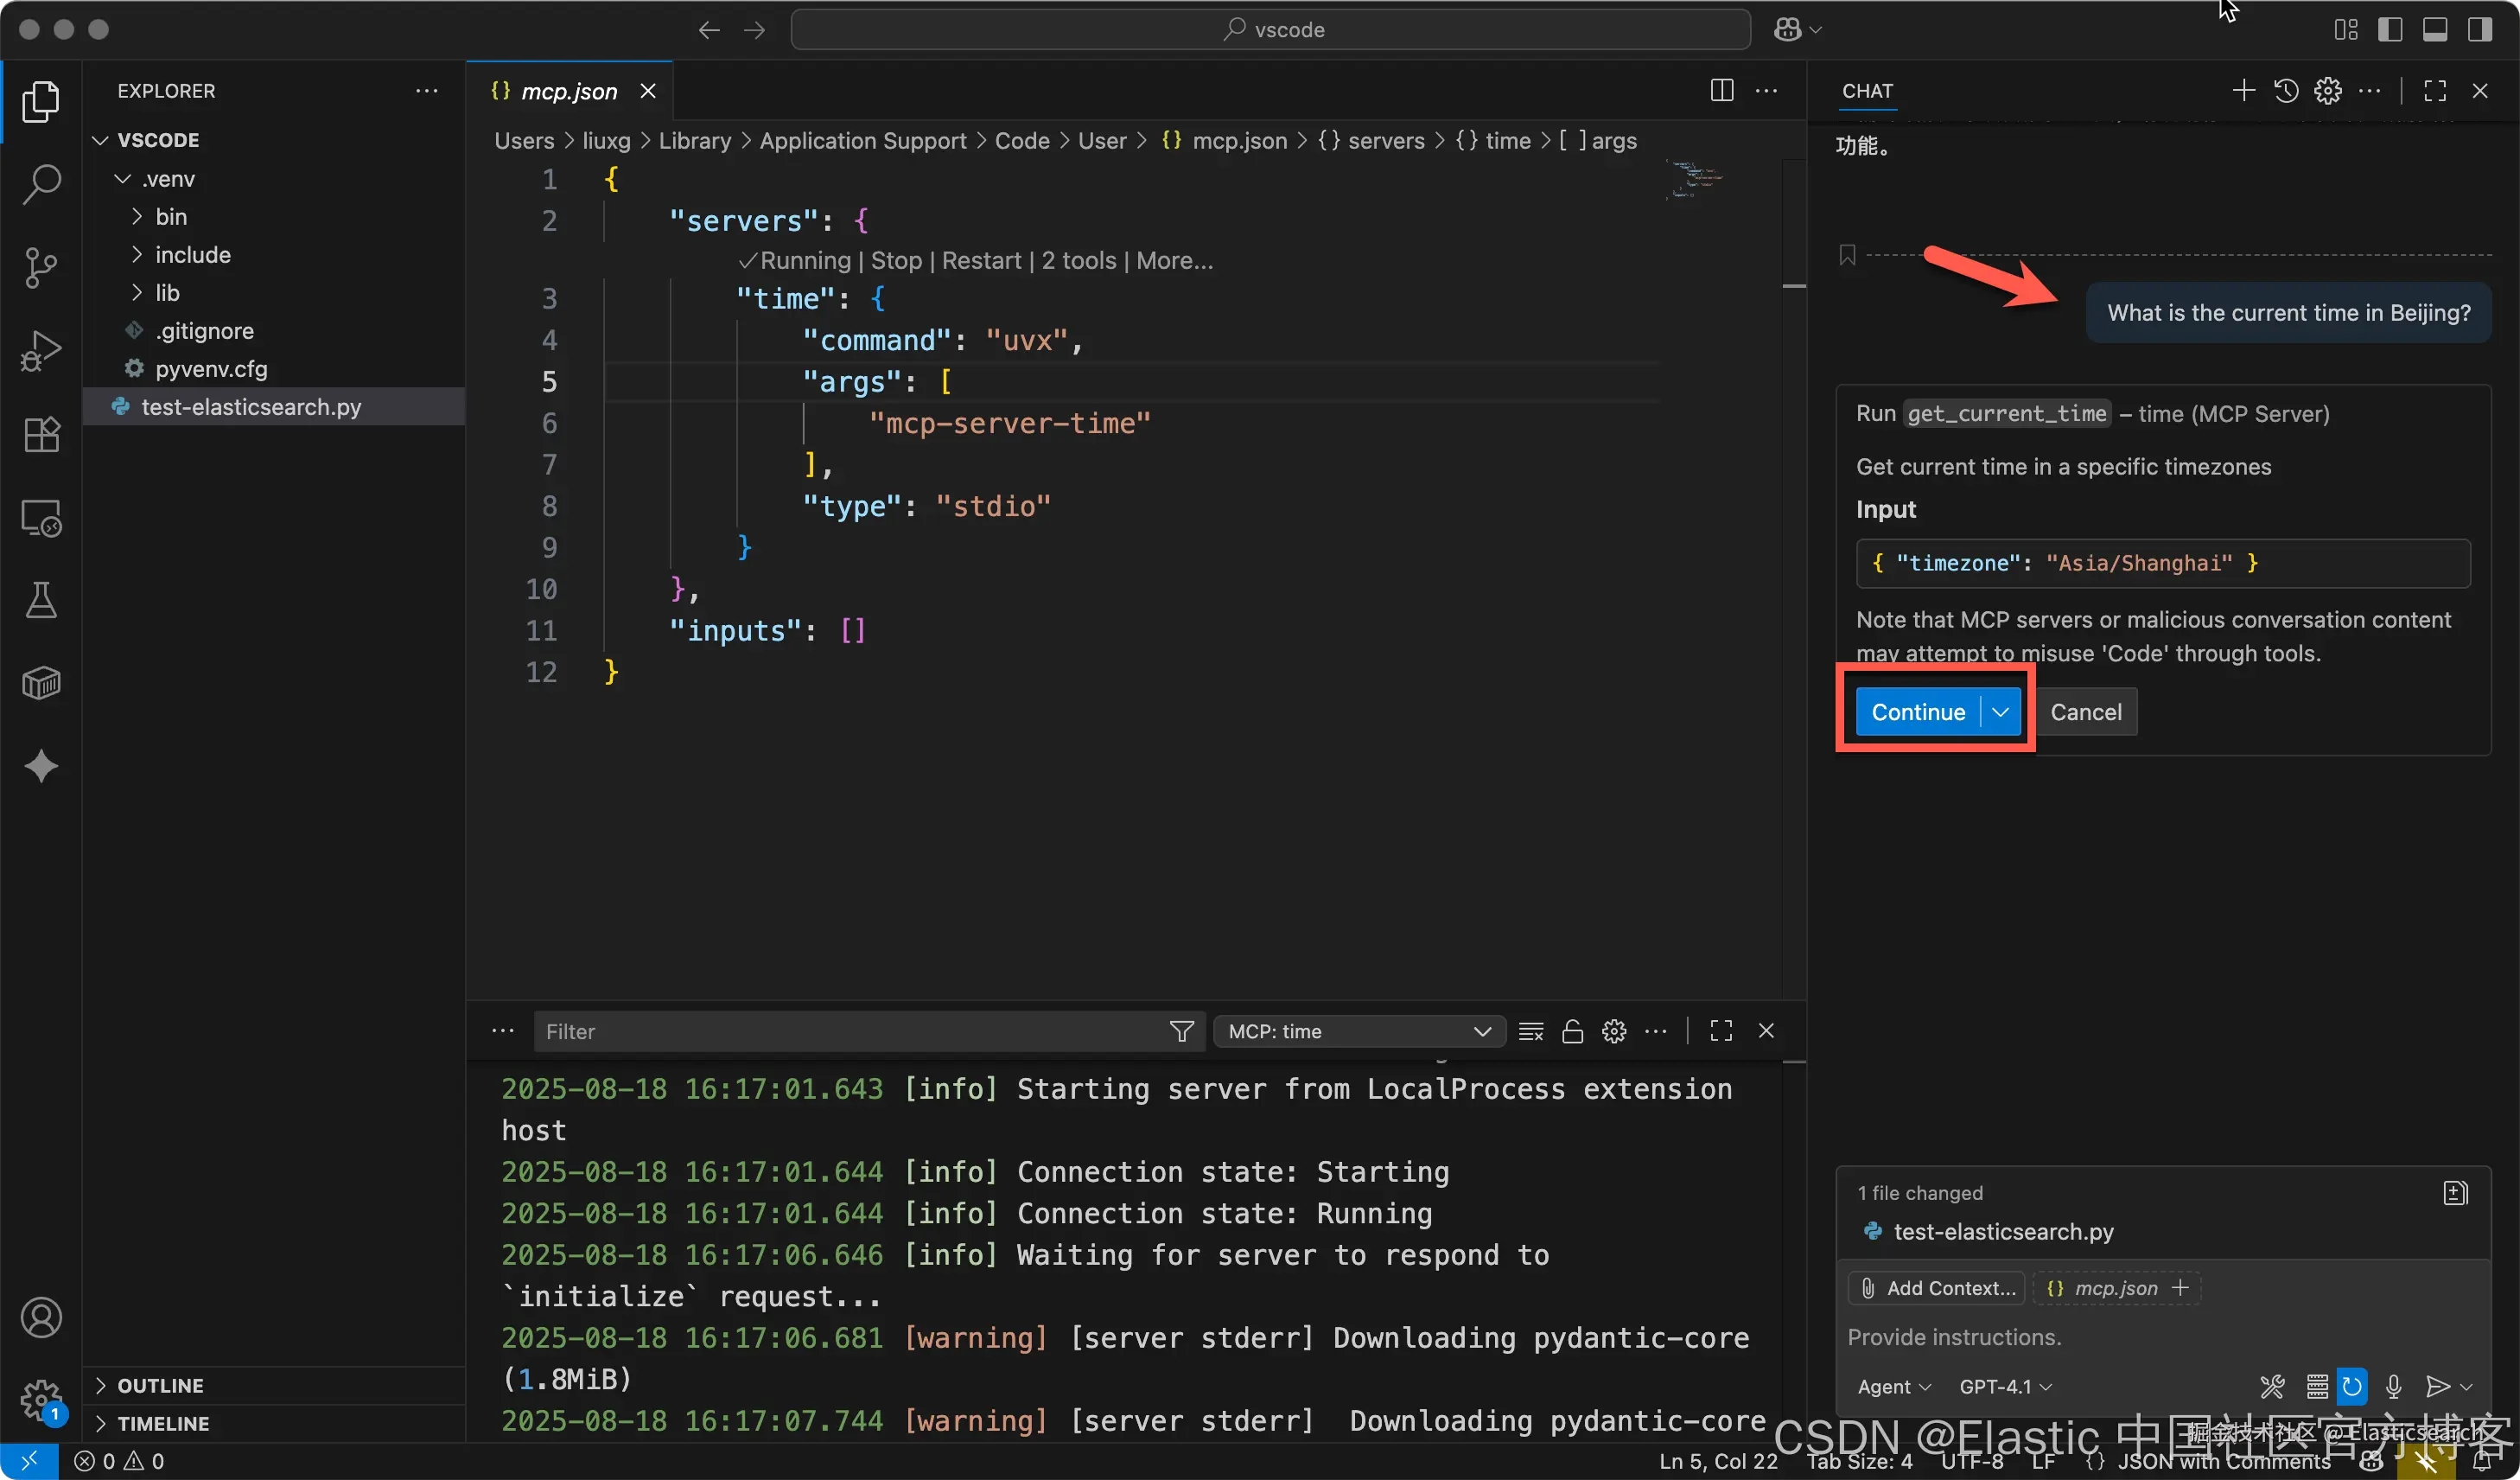Toggle output scroll lock
The width and height of the screenshot is (2520, 1480).
point(1572,1031)
